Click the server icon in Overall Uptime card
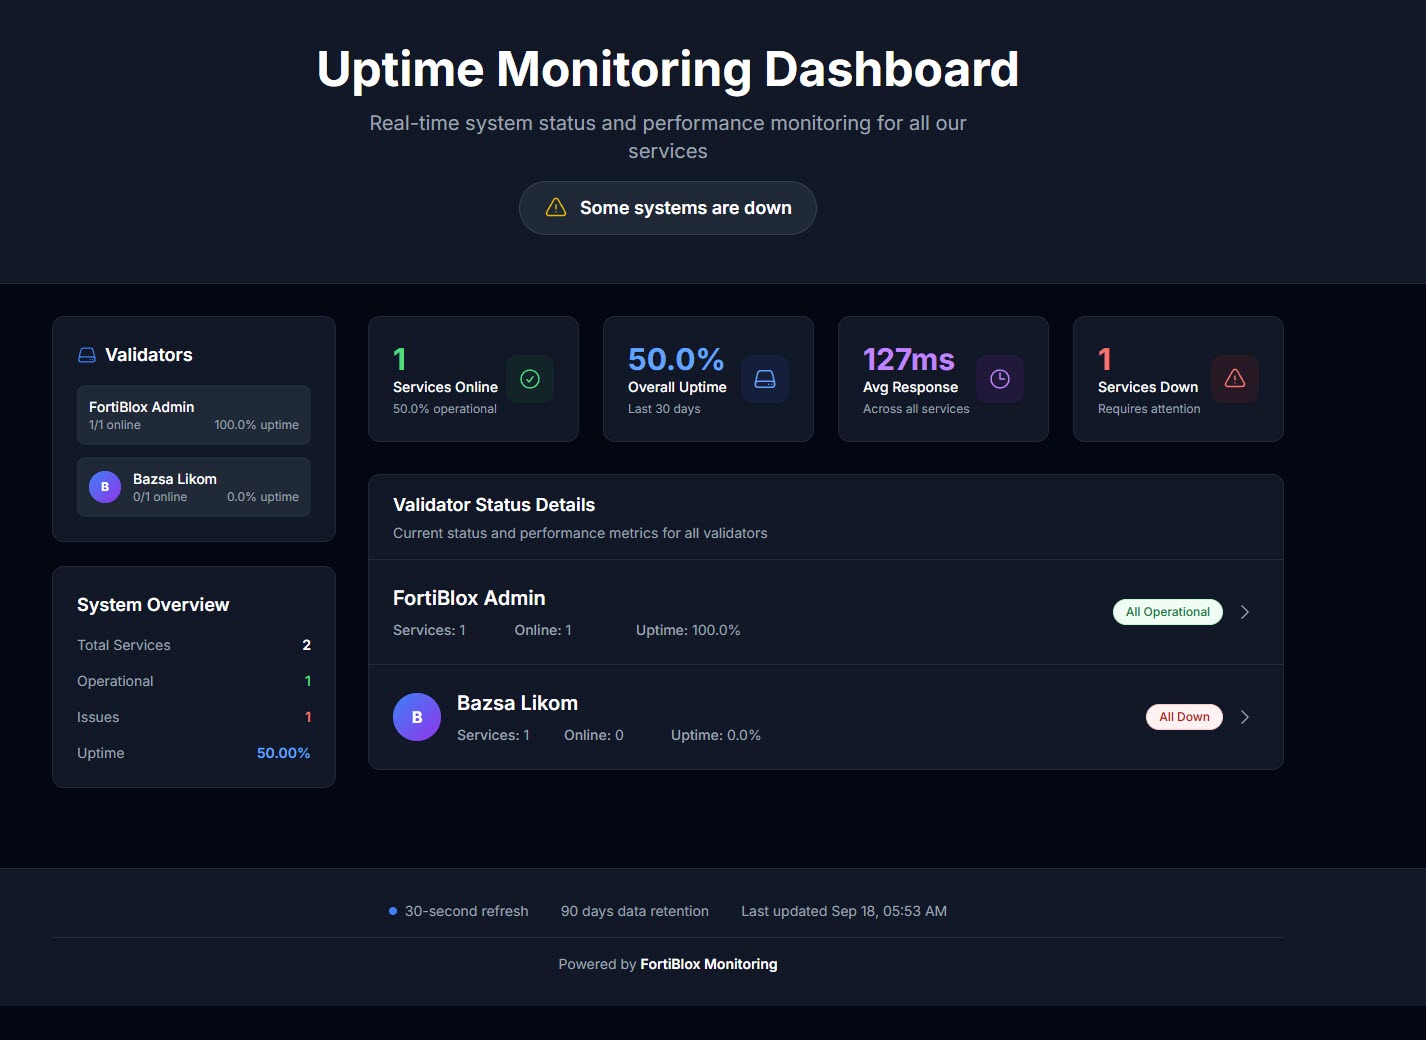This screenshot has height=1040, width=1426. [x=765, y=378]
